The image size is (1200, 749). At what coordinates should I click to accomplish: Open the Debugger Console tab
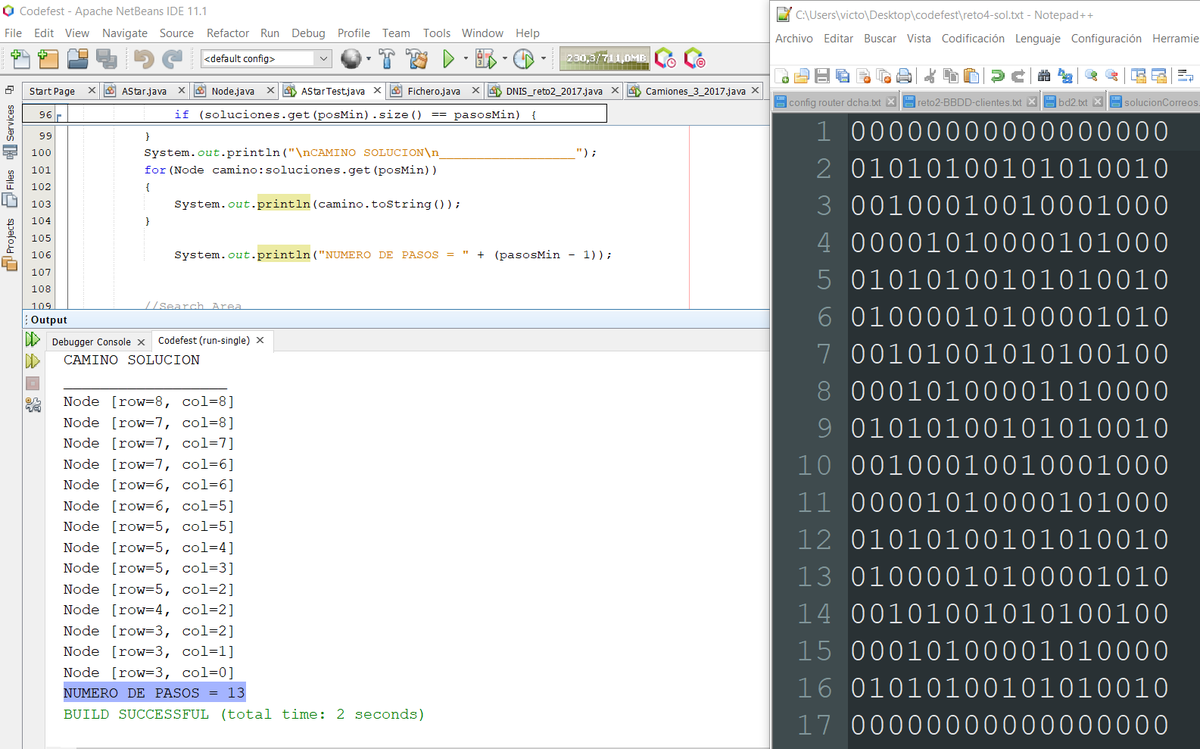(92, 342)
